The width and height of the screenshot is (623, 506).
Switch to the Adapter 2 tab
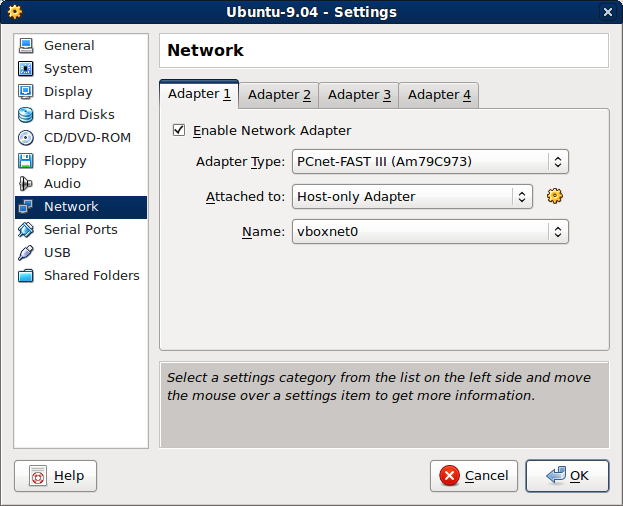tap(279, 95)
